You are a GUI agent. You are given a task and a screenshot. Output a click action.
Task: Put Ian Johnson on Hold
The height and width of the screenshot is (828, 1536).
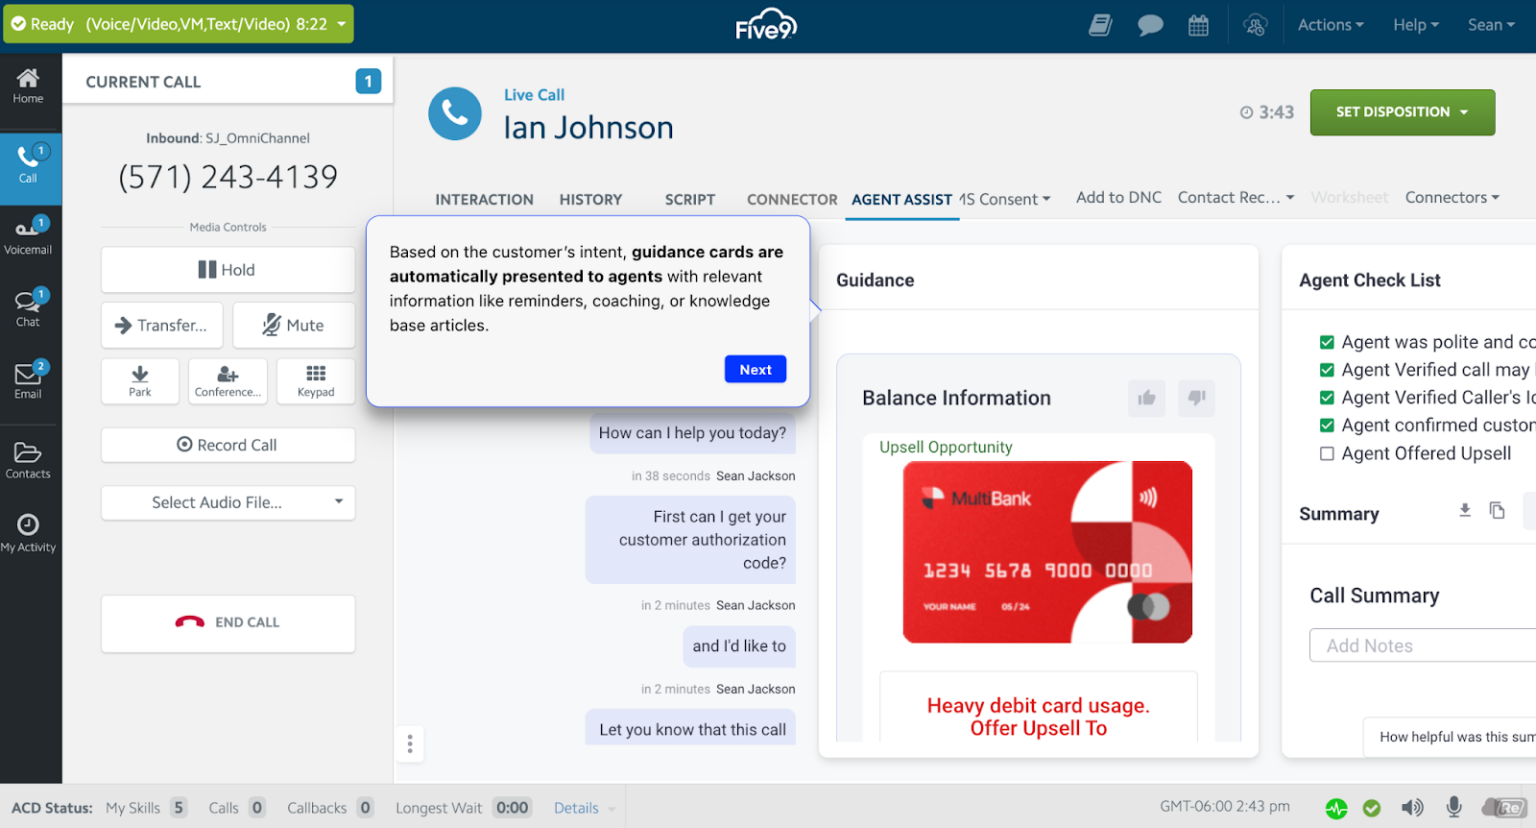point(228,270)
